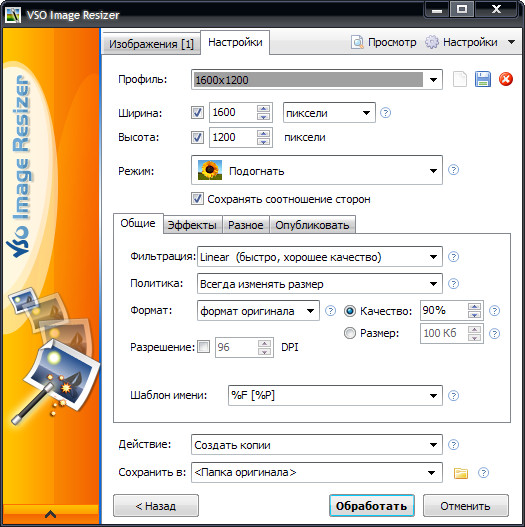This screenshot has height=527, width=525.
Task: Click the gear icon for Настройки
Action: (432, 42)
